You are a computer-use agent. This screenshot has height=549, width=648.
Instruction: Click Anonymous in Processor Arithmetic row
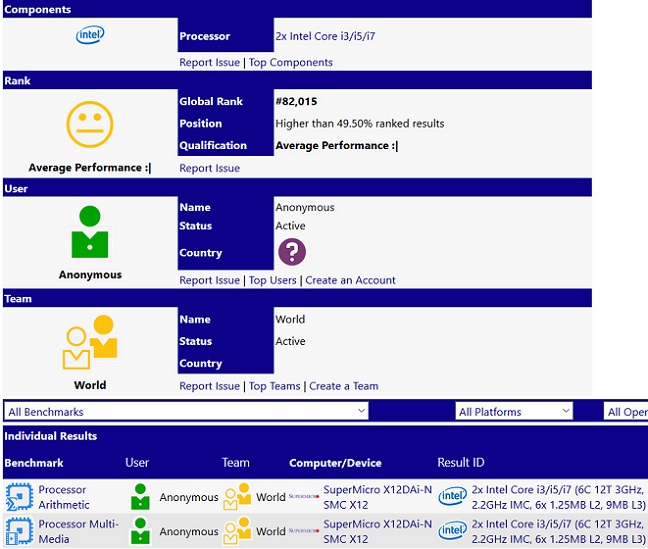189,497
